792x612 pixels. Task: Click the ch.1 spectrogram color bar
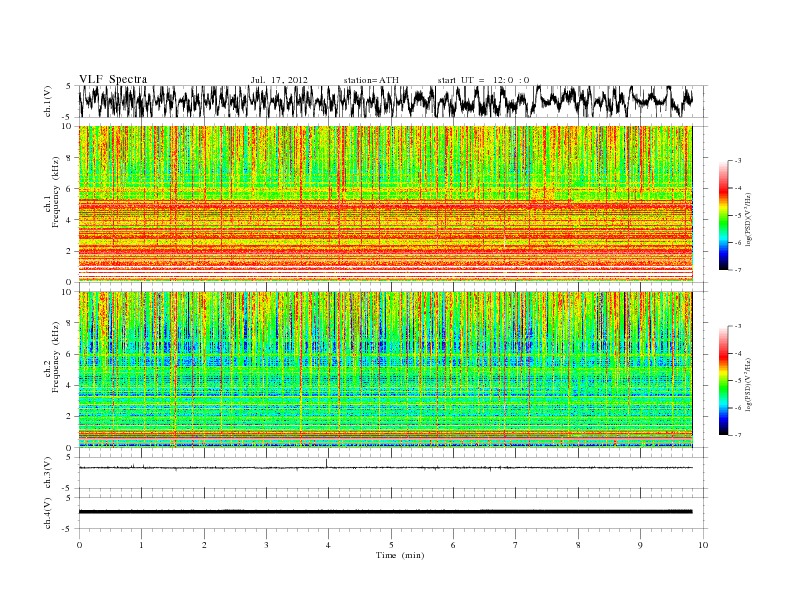pyautogui.click(x=723, y=215)
